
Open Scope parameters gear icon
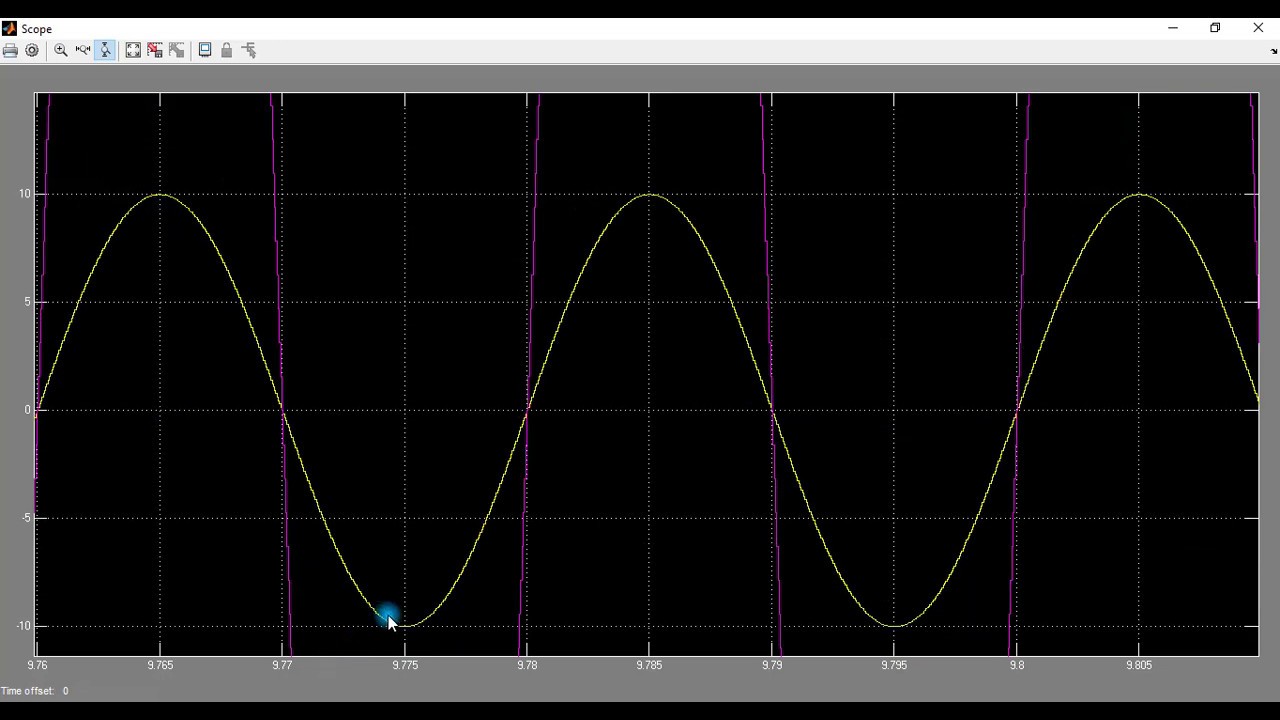(32, 50)
